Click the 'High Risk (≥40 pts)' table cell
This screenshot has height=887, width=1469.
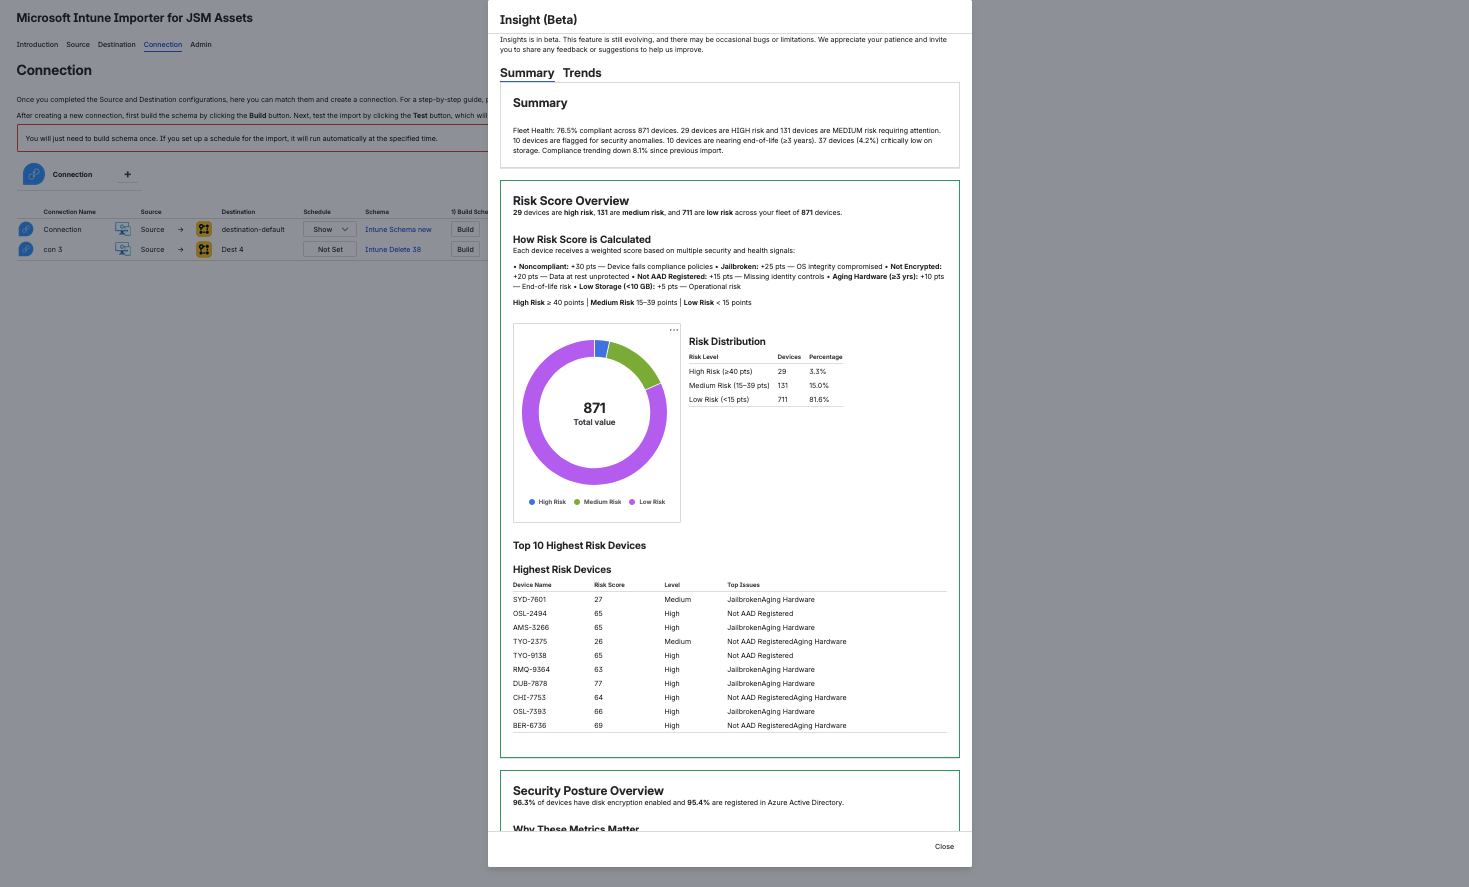pos(720,372)
